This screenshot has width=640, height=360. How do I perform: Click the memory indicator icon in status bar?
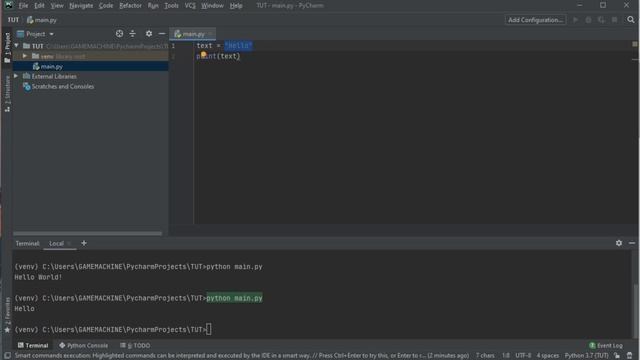click(x=630, y=356)
